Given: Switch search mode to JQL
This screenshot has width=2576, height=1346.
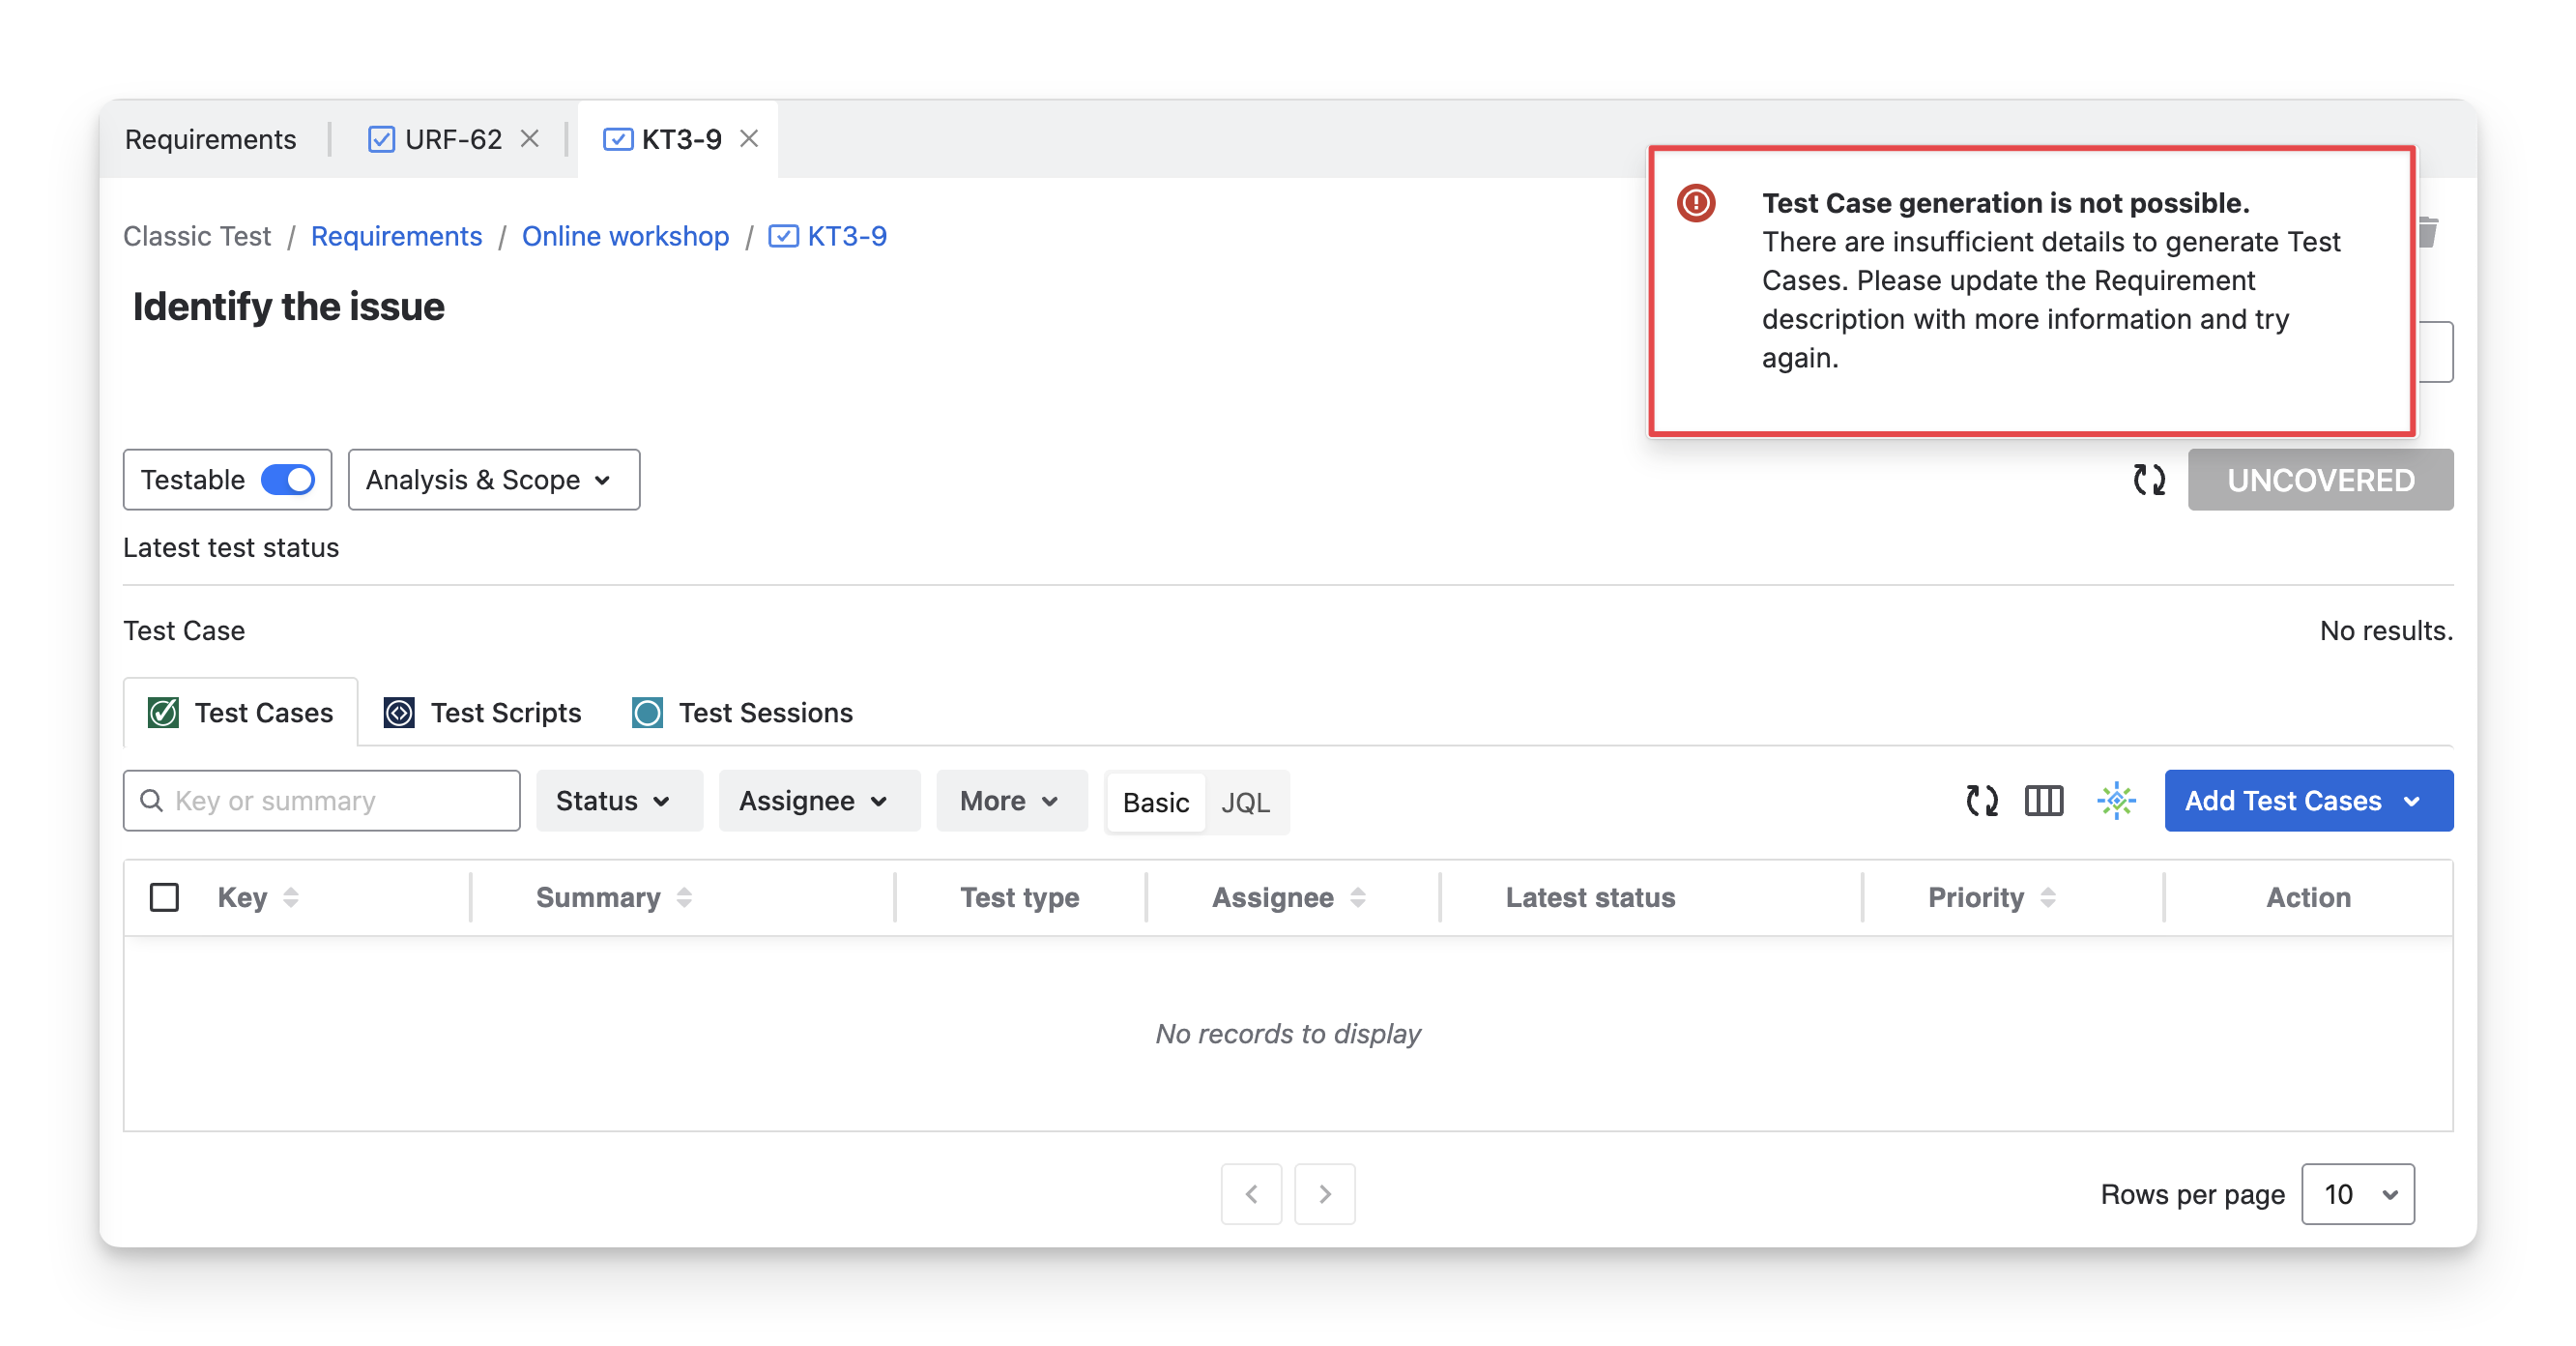Looking at the screenshot, I should click(x=1245, y=802).
